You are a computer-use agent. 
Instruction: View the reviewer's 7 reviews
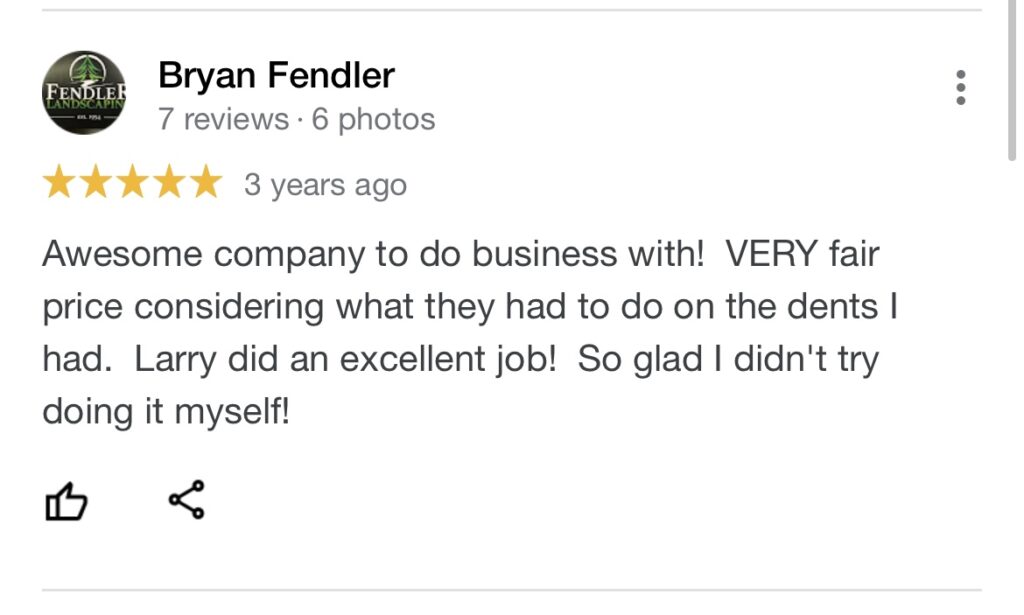pyautogui.click(x=223, y=119)
